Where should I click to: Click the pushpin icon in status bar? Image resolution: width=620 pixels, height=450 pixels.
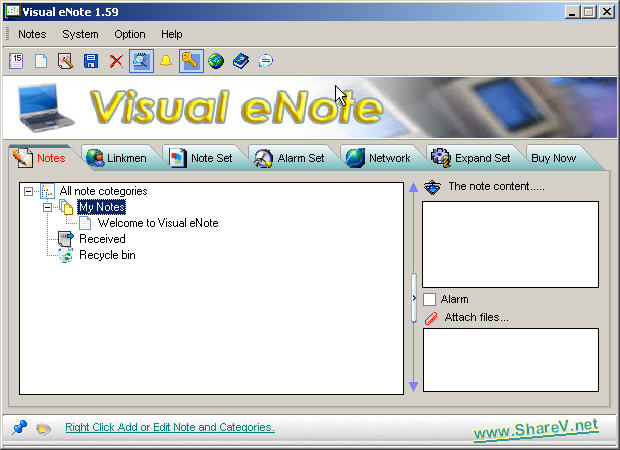point(19,427)
